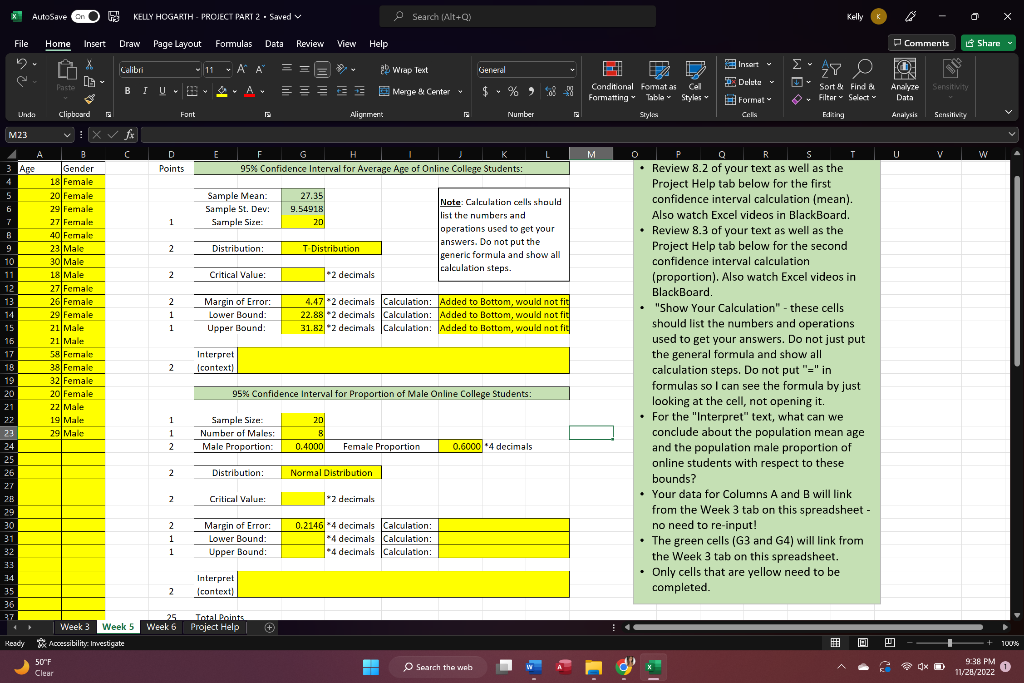Toggle Bottom Align

click(x=322, y=69)
